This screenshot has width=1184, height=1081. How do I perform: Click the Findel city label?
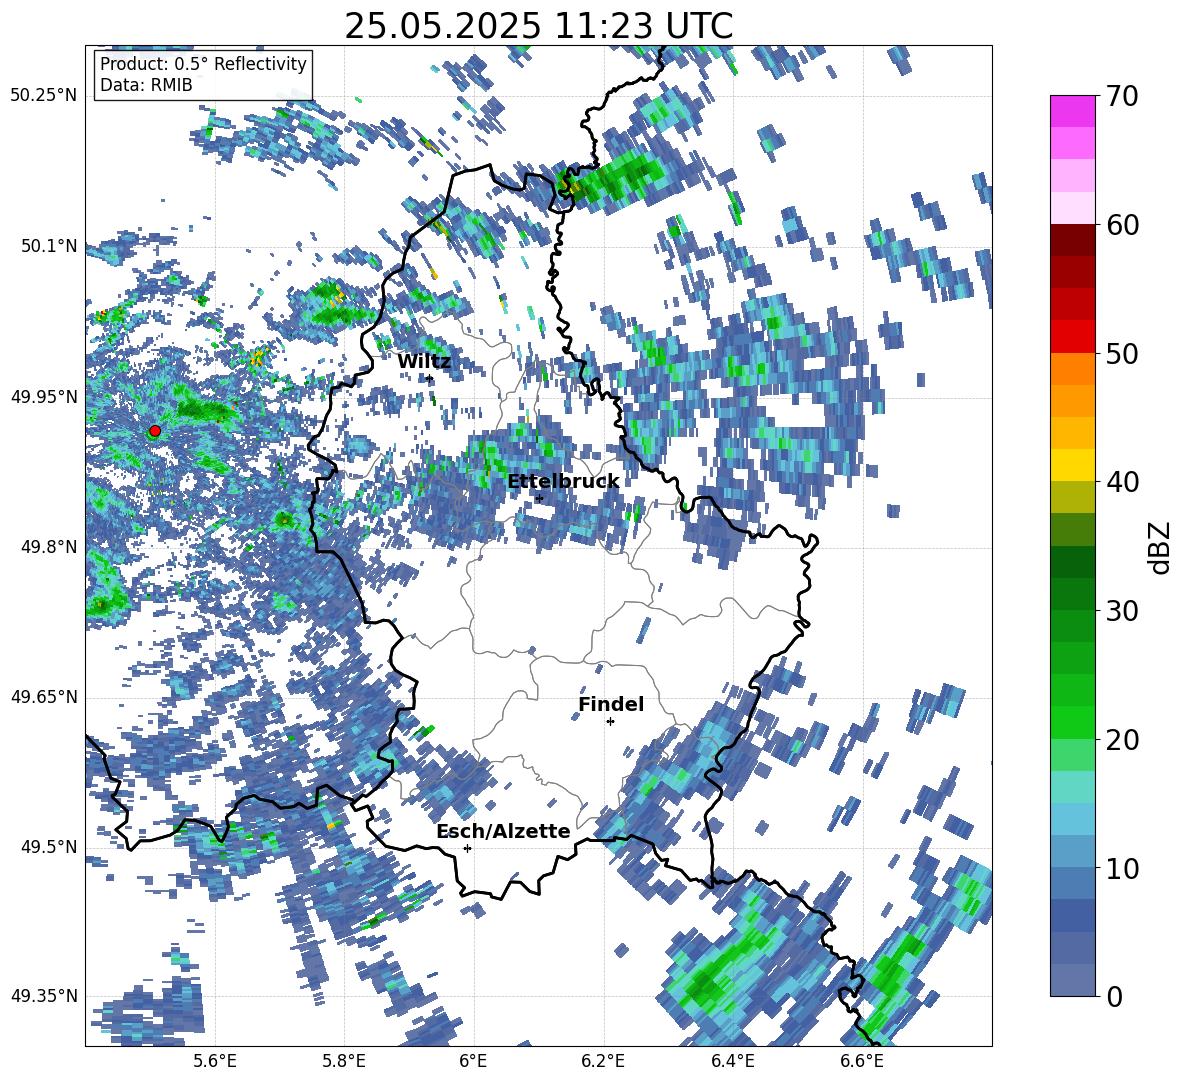[611, 704]
